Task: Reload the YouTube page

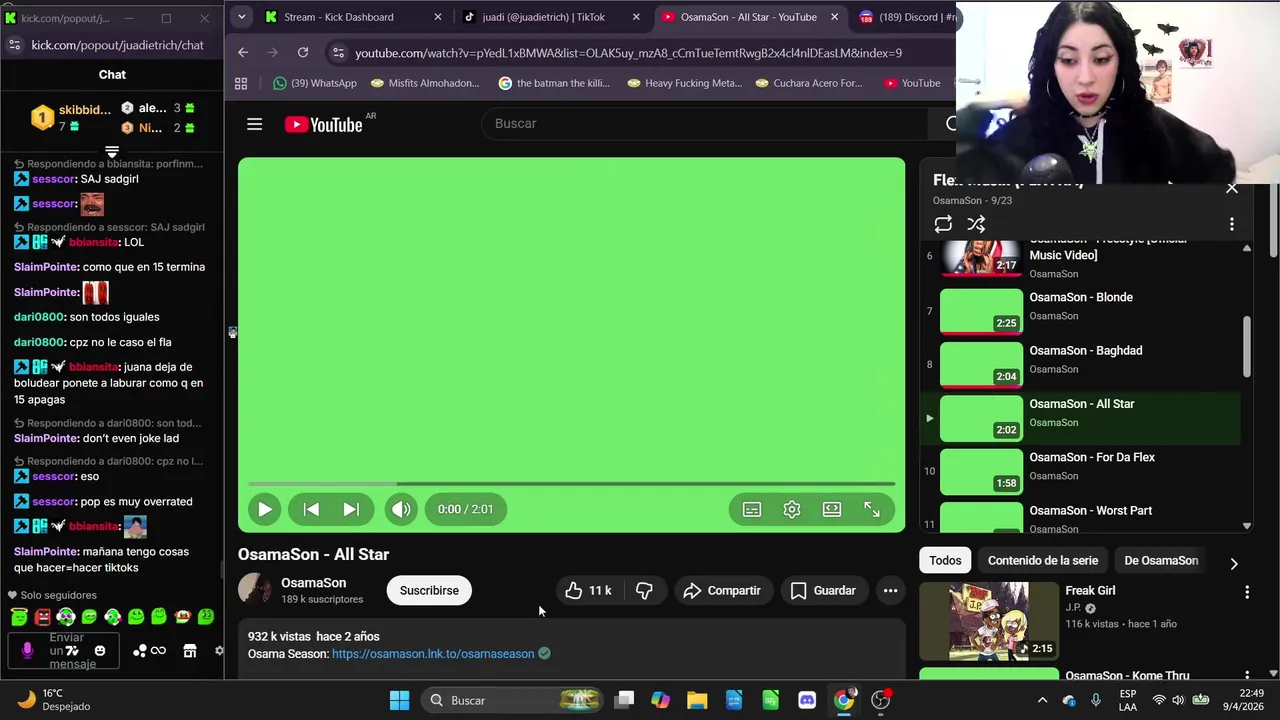Action: [x=303, y=52]
